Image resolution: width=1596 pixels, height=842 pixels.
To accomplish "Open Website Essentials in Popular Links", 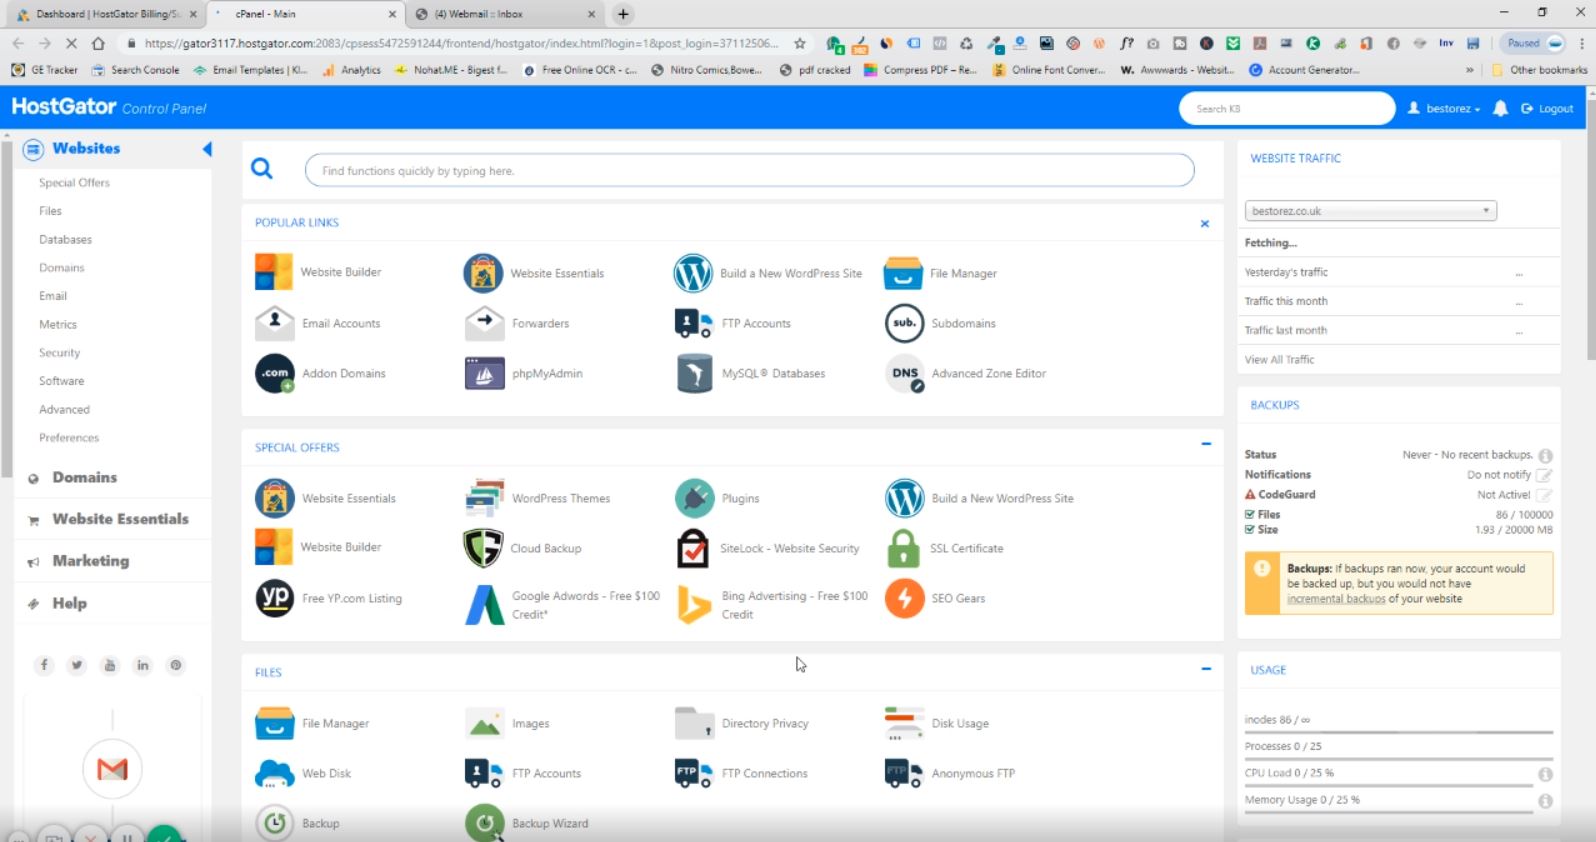I will [x=534, y=273].
